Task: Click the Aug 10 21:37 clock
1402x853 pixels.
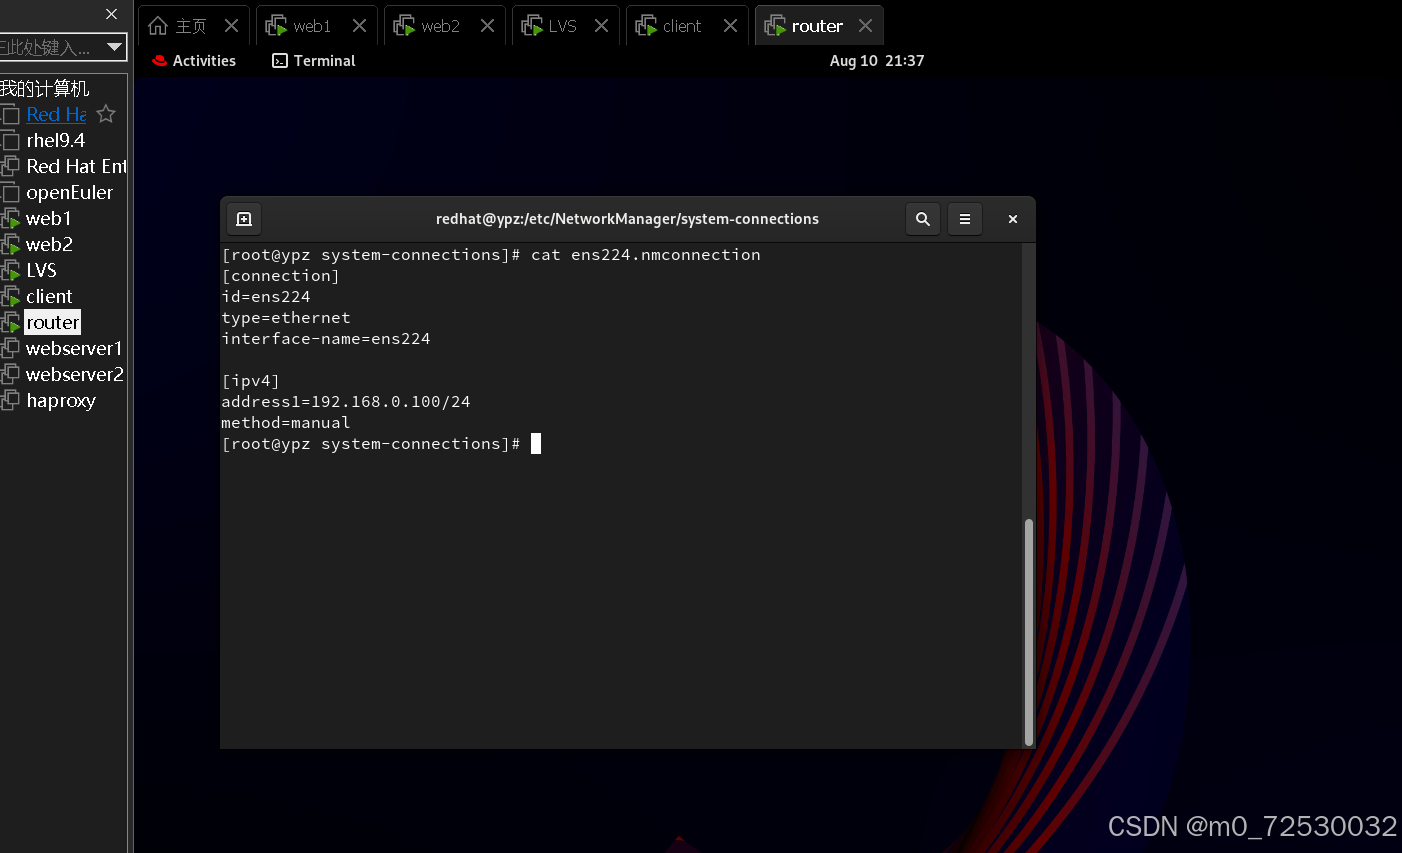Action: click(x=877, y=61)
